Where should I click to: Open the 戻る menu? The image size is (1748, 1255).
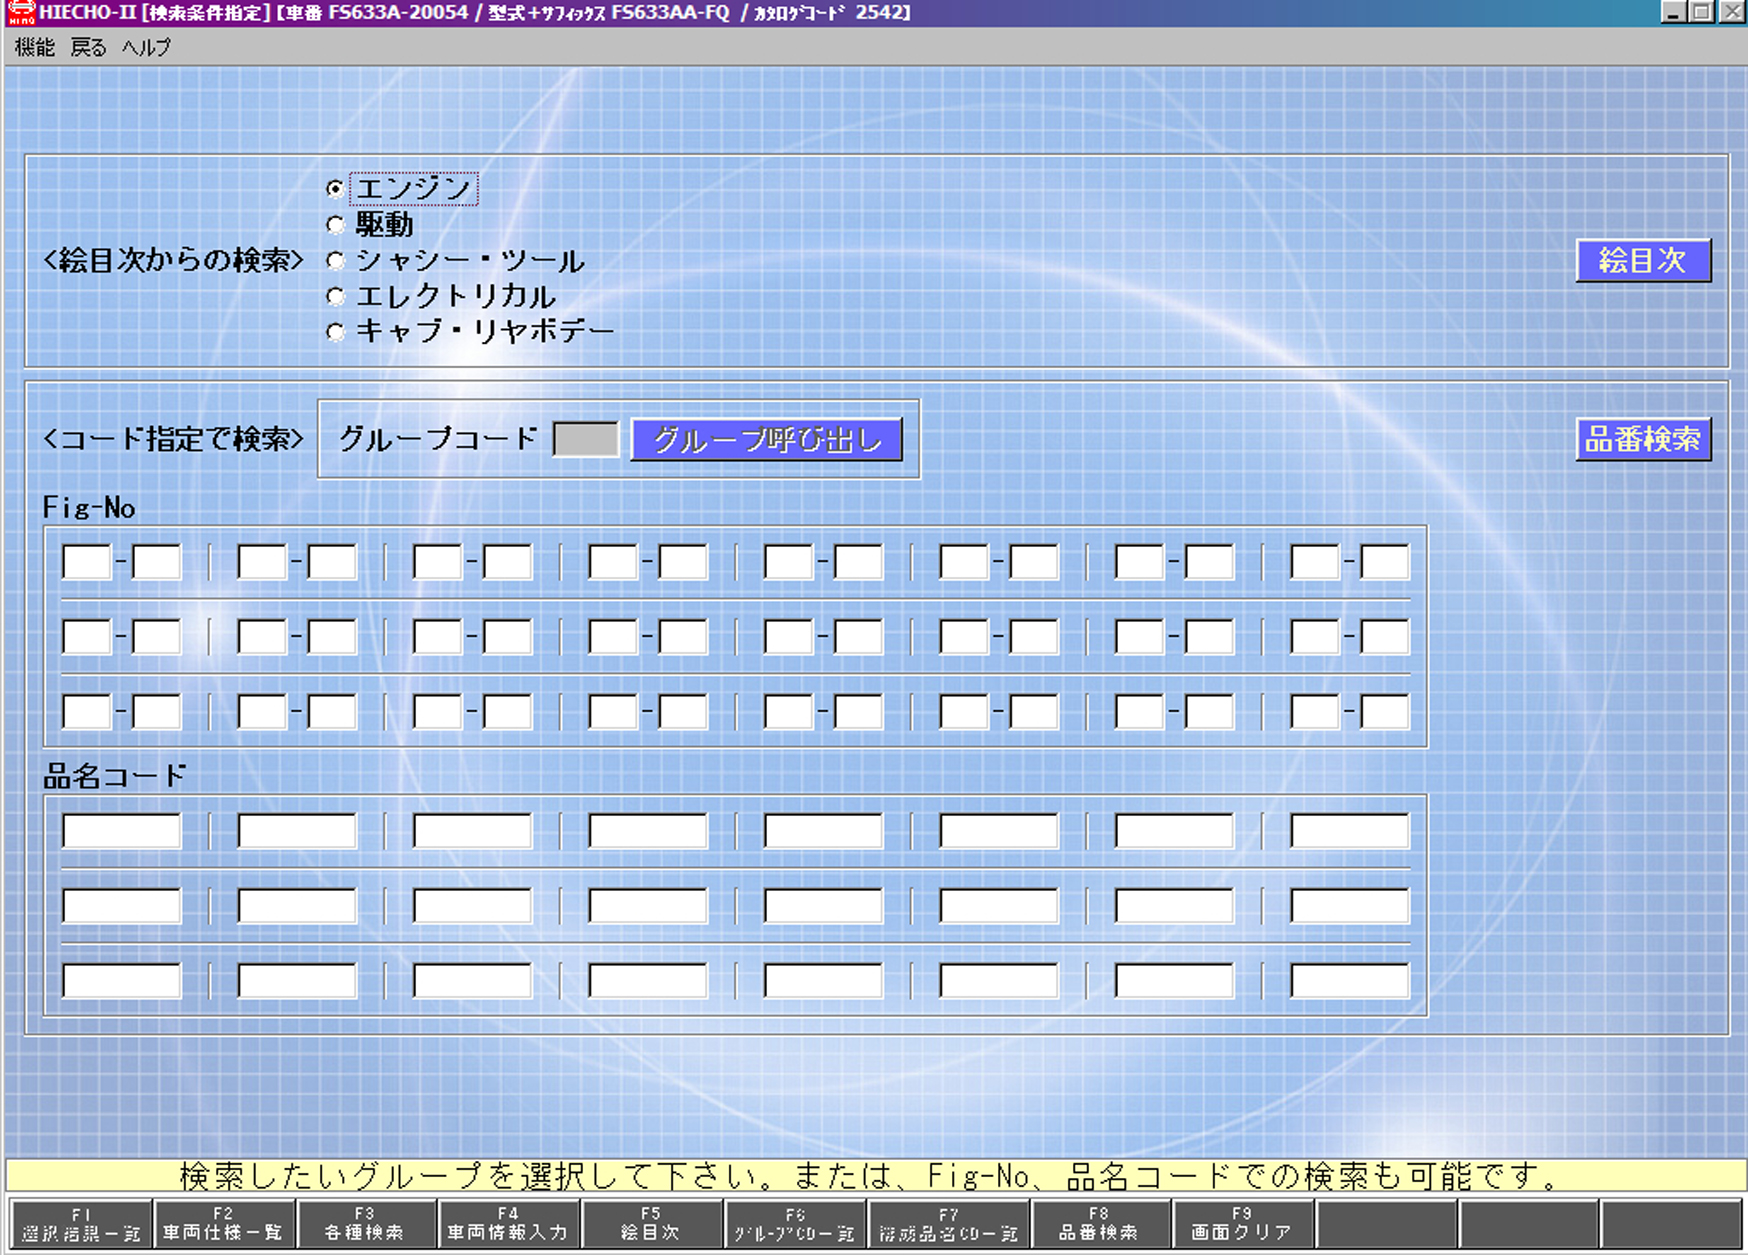(x=88, y=47)
